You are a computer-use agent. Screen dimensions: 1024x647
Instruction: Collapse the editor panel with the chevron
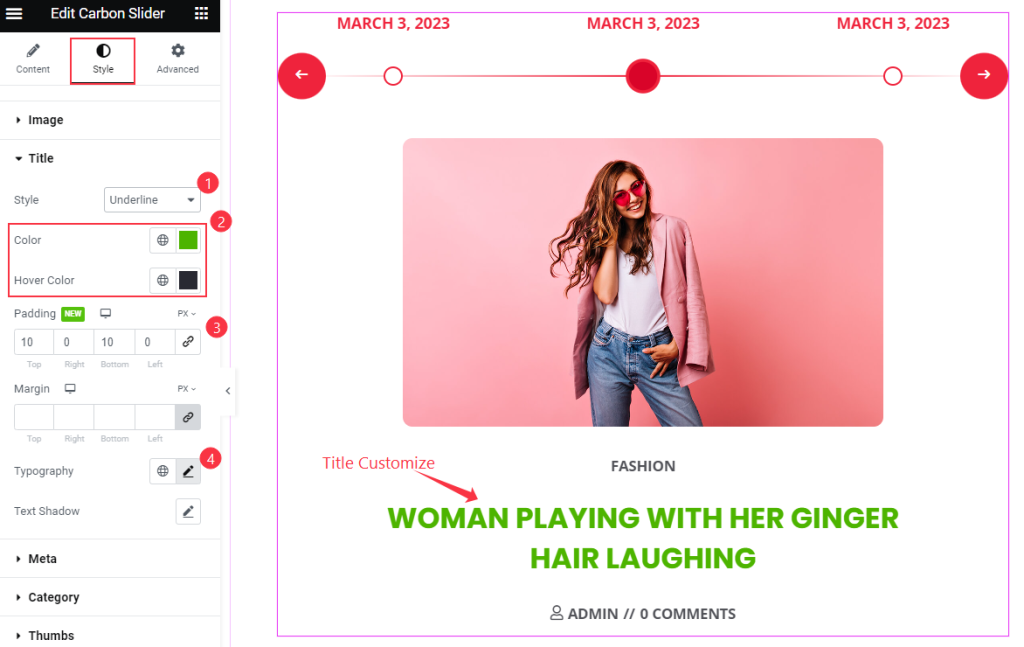pos(228,390)
